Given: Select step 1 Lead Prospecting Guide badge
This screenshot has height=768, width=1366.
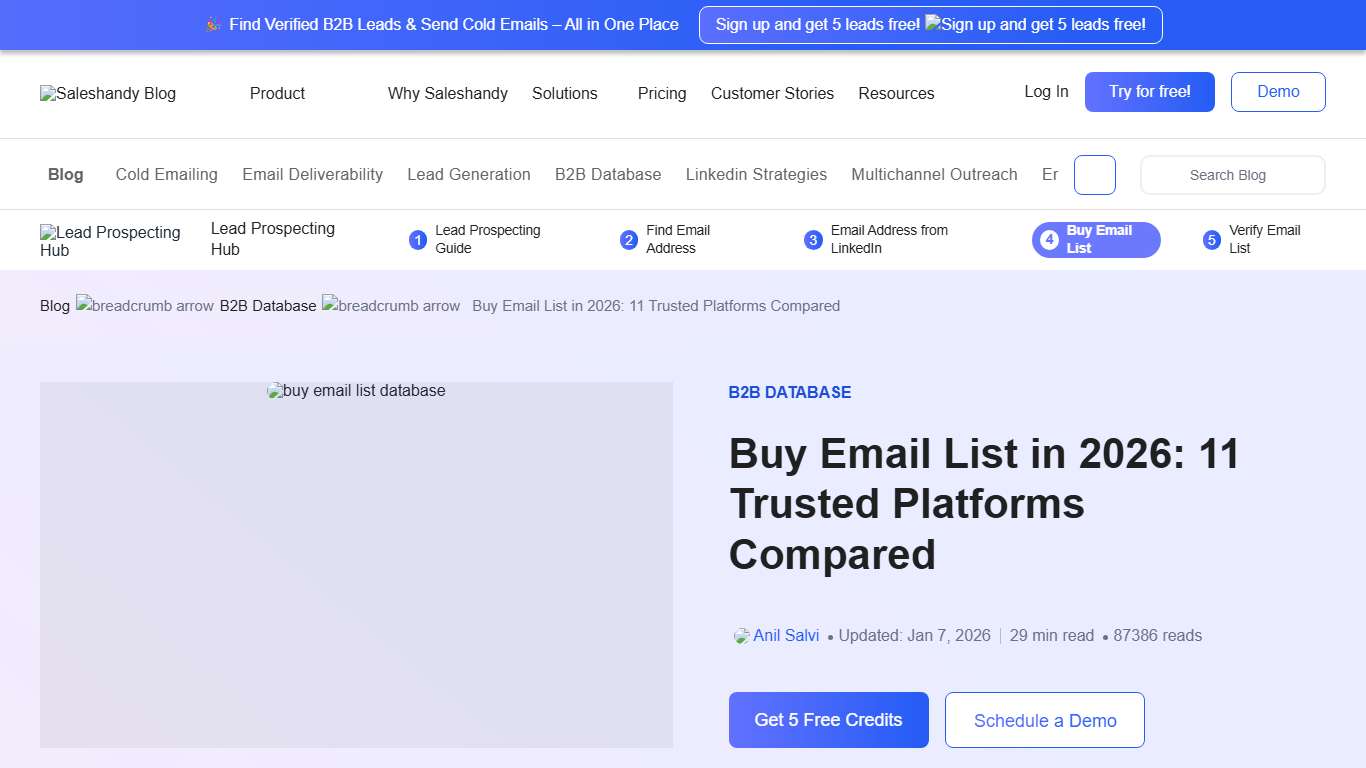Looking at the screenshot, I should tap(417, 240).
